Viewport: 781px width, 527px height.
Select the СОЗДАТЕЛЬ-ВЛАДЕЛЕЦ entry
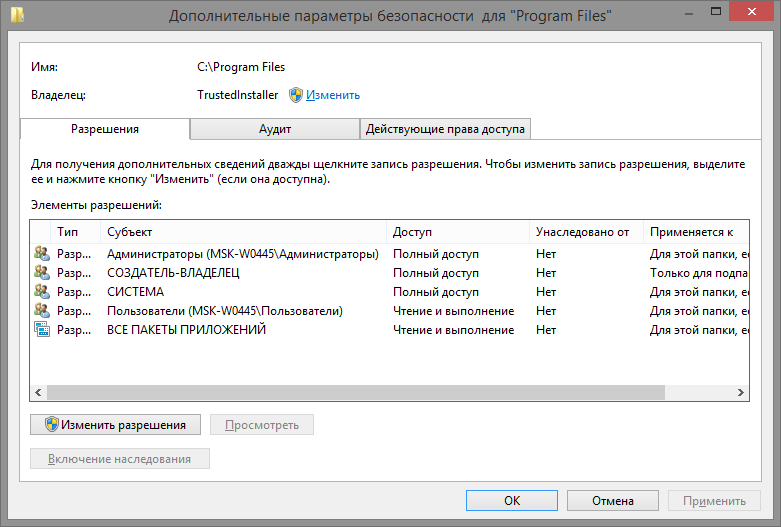click(x=390, y=272)
